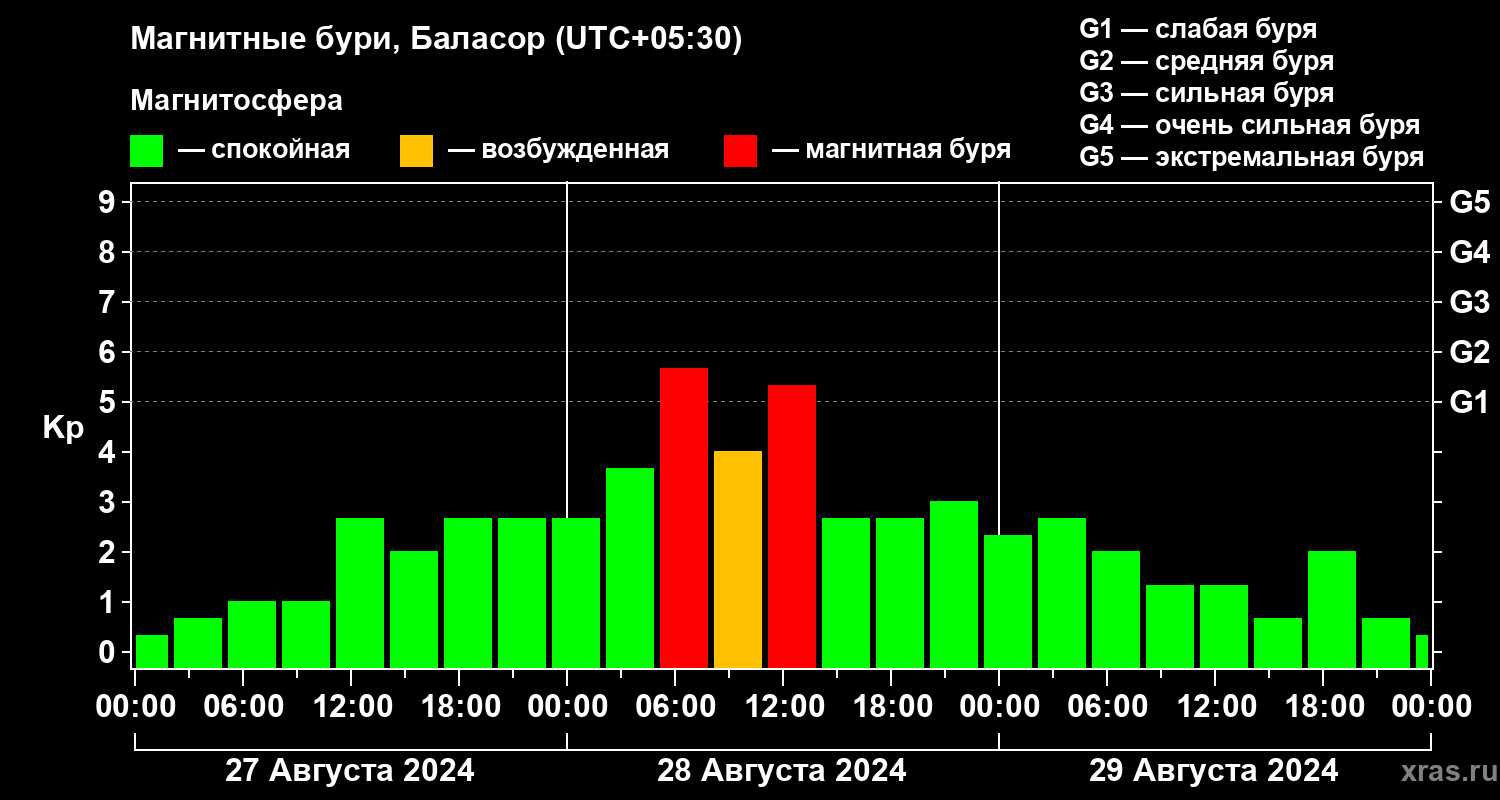Select the orange bar on 28 August
Screen dimensions: 1500x800
[738, 559]
